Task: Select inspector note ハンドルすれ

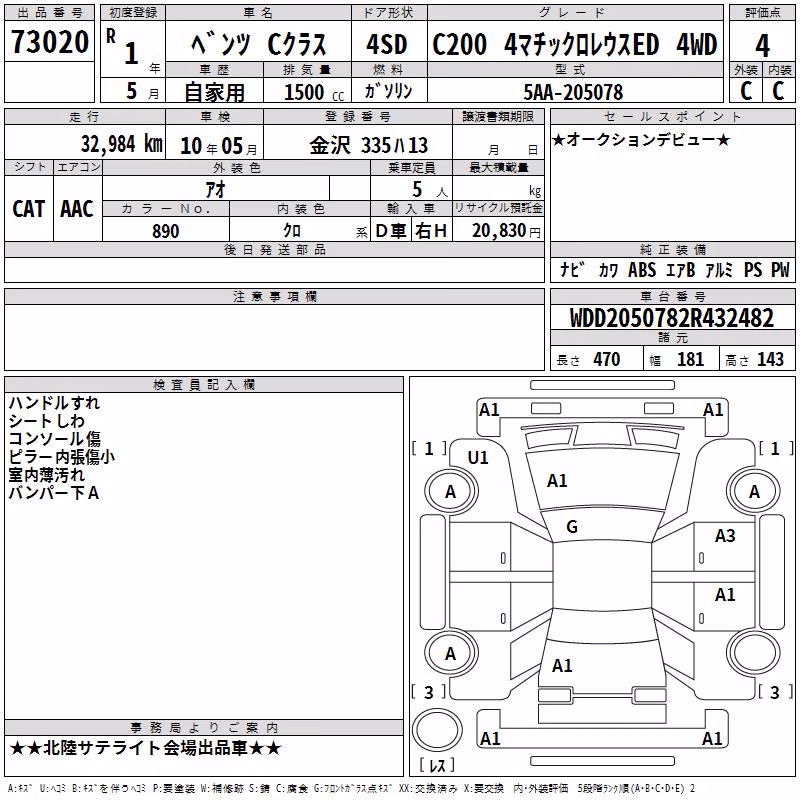Action: coord(54,403)
